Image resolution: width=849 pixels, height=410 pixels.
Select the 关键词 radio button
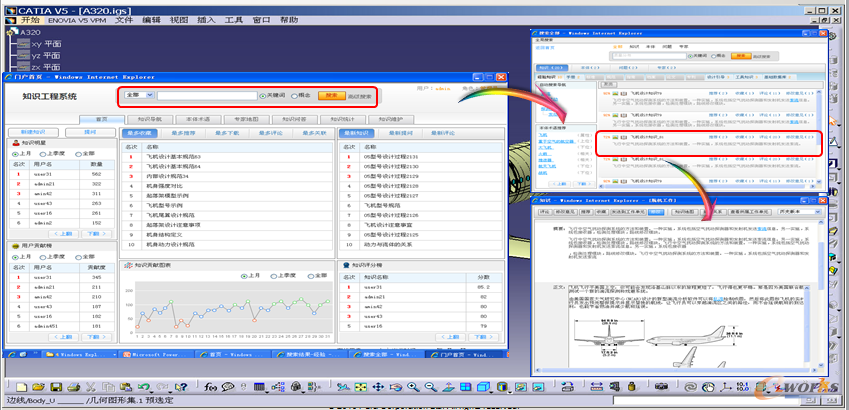point(262,96)
